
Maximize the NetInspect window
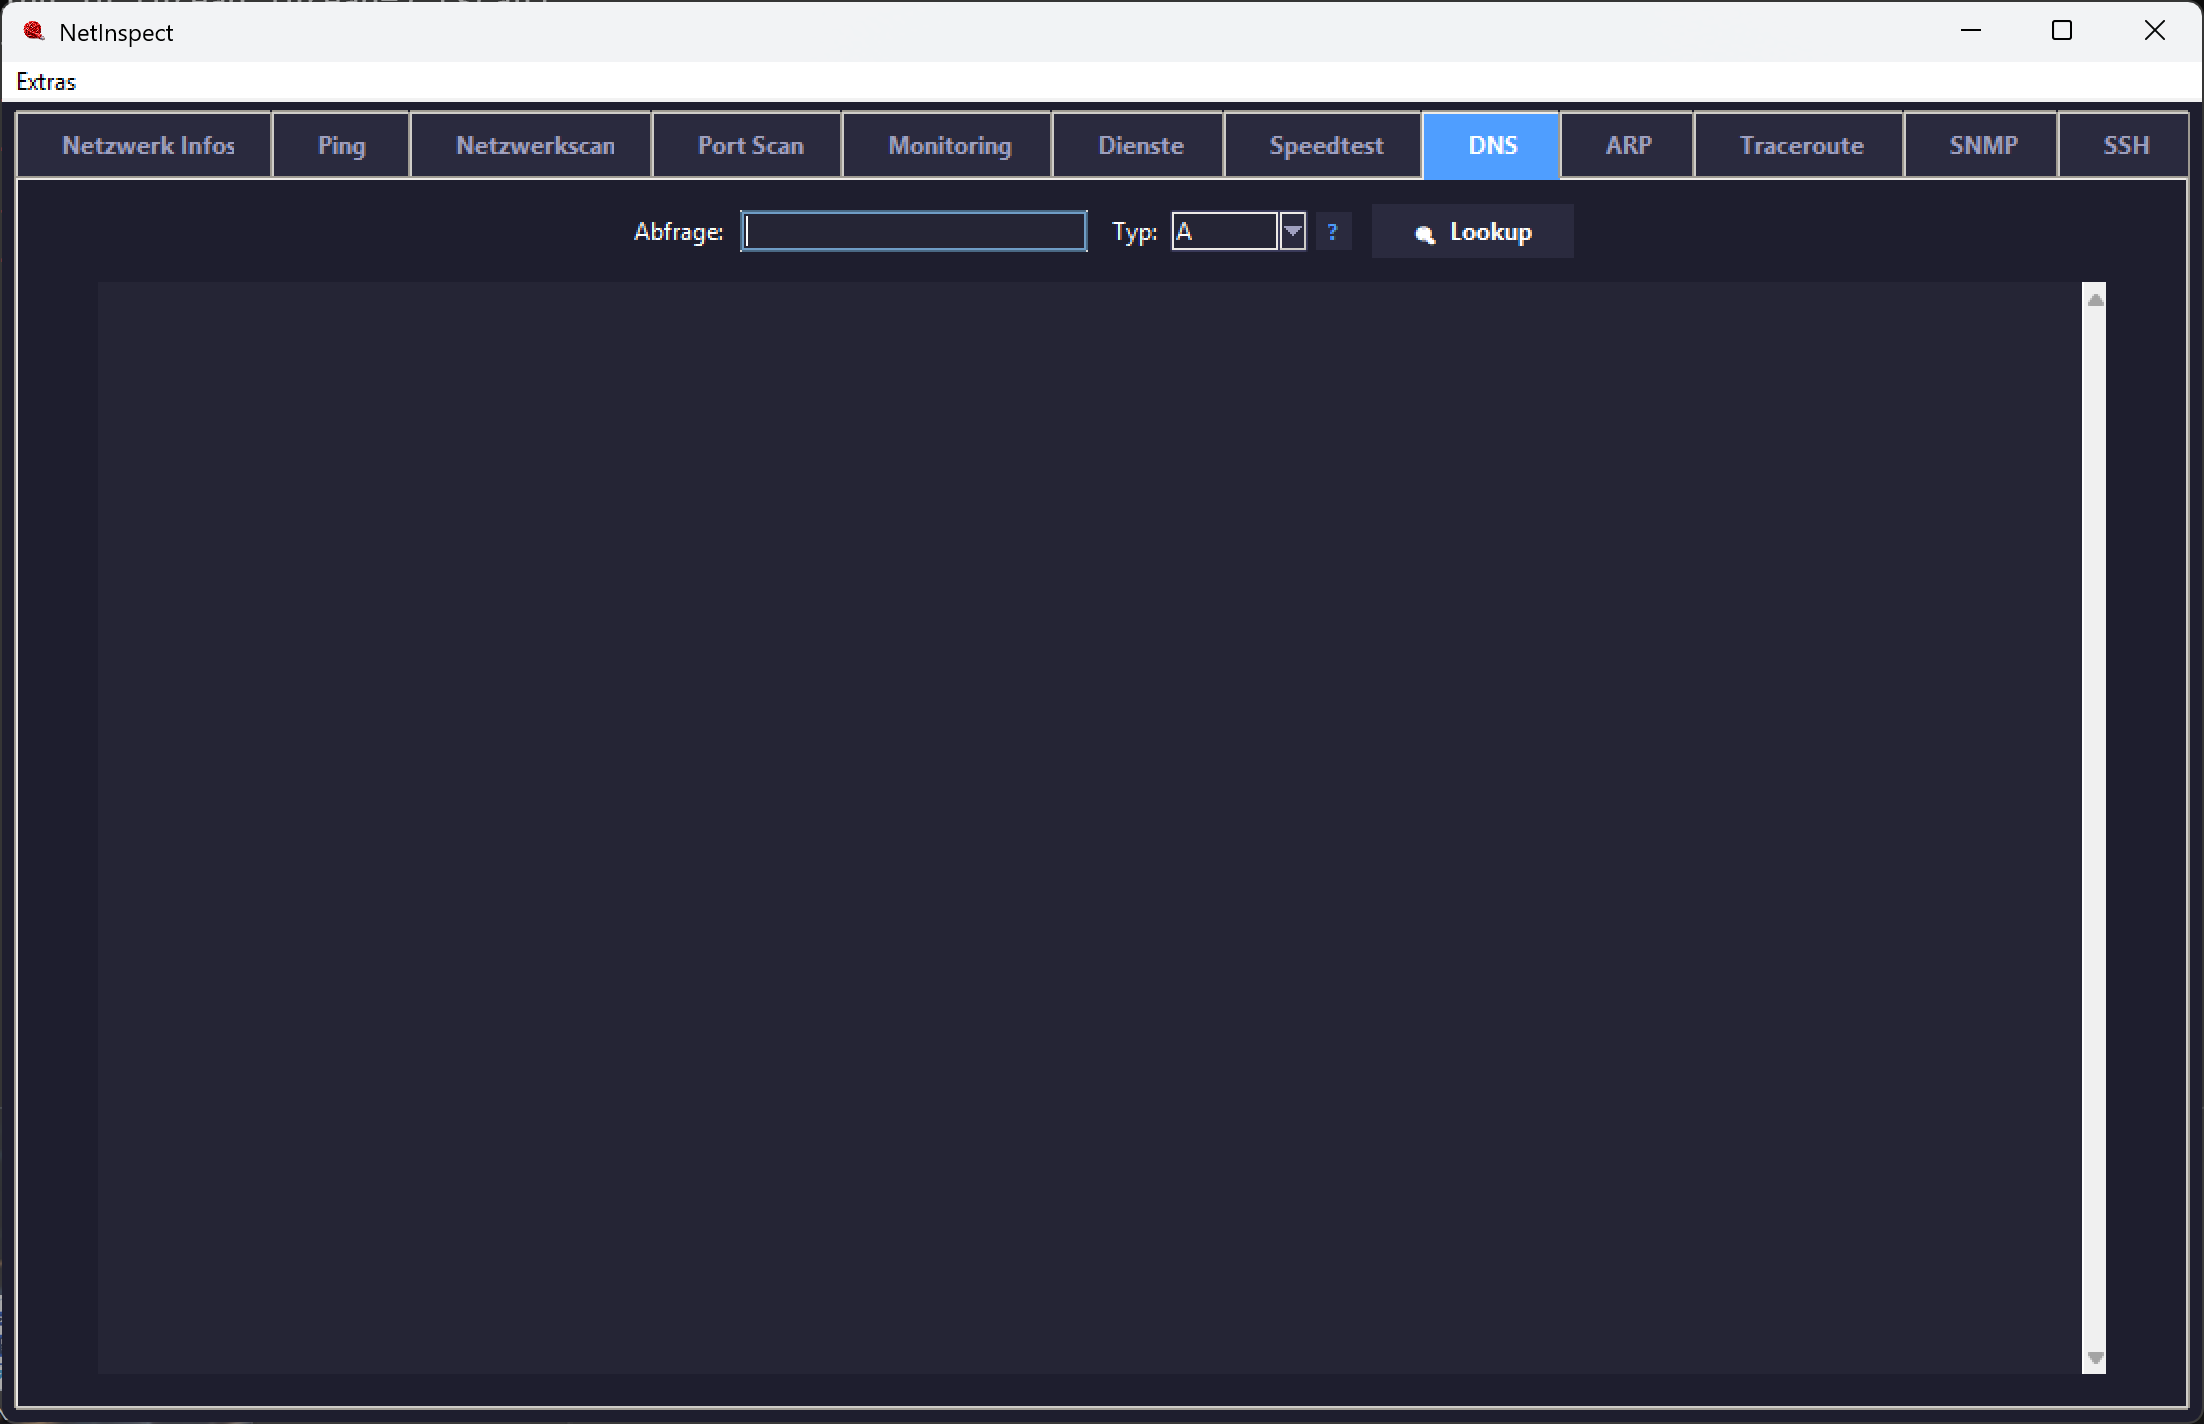point(2062,31)
